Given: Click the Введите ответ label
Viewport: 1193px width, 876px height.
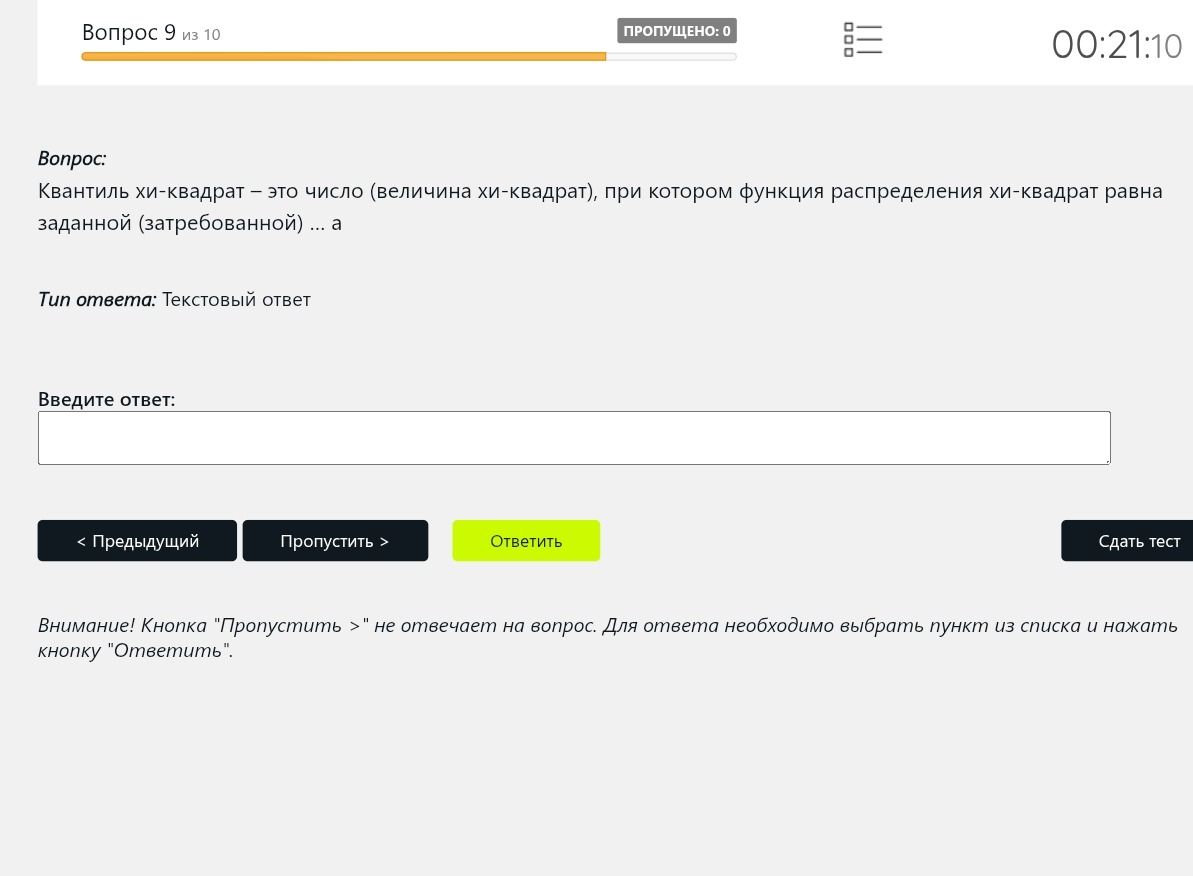Looking at the screenshot, I should [x=107, y=399].
